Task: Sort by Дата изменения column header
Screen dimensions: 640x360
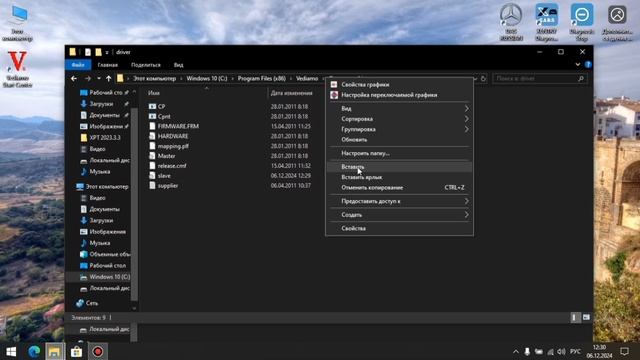Action: click(x=291, y=93)
